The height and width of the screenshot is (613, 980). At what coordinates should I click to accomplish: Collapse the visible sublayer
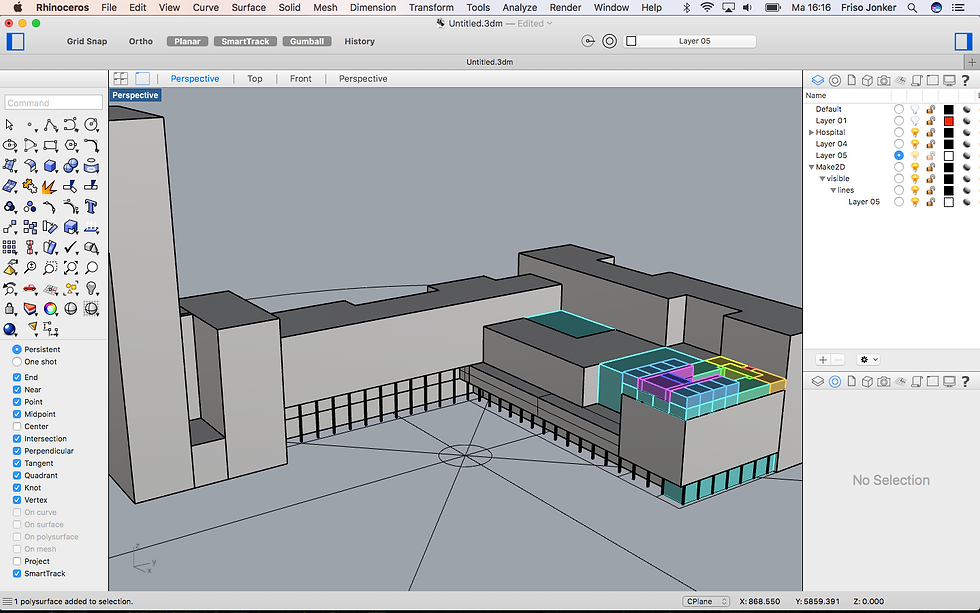pyautogui.click(x=822, y=179)
